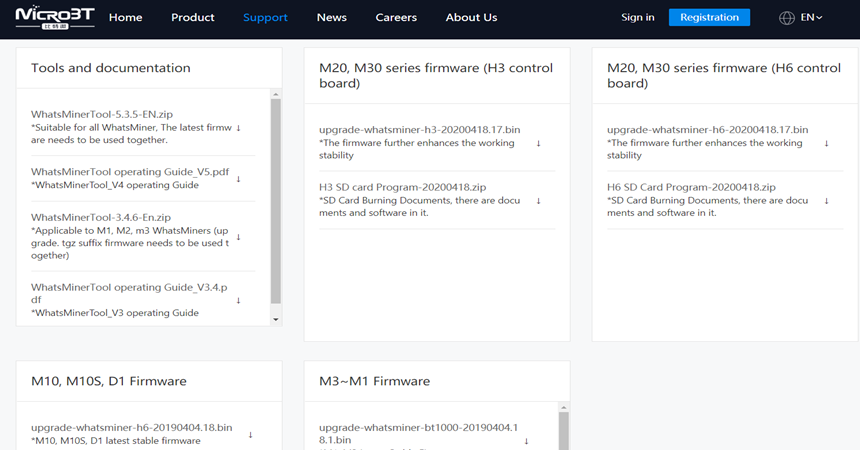Click download arrow for upgrade-whatsminer-h6-20190404.18.bin
860x450 pixels.
[250, 435]
